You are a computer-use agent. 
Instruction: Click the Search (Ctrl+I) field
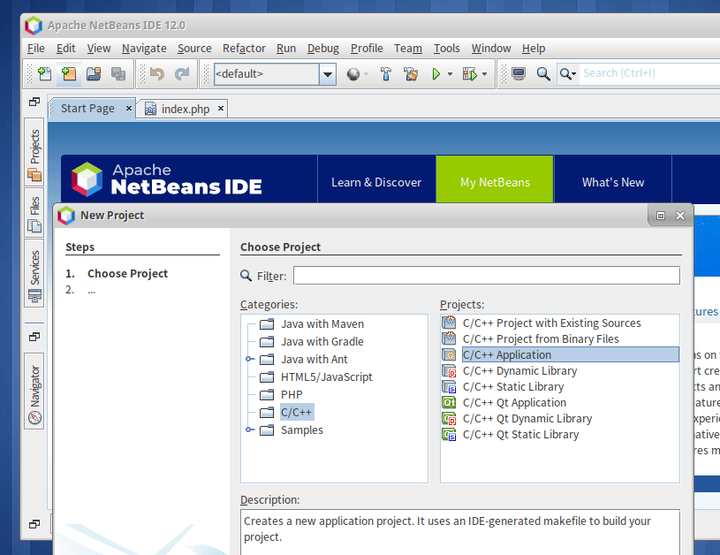[x=649, y=73]
